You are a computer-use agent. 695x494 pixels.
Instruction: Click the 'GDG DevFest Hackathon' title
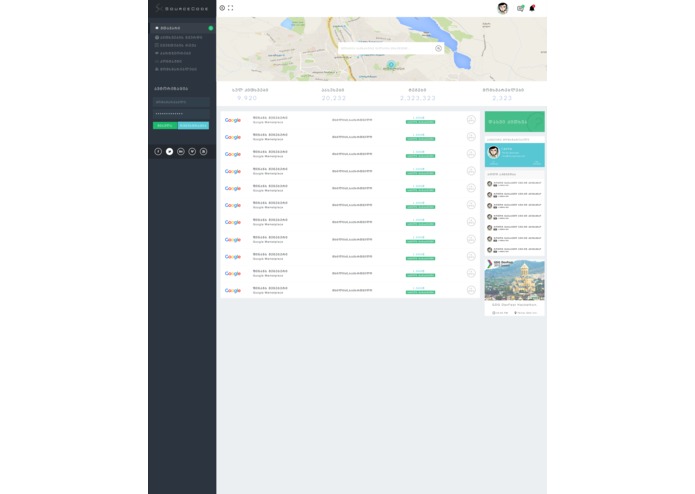(515, 305)
